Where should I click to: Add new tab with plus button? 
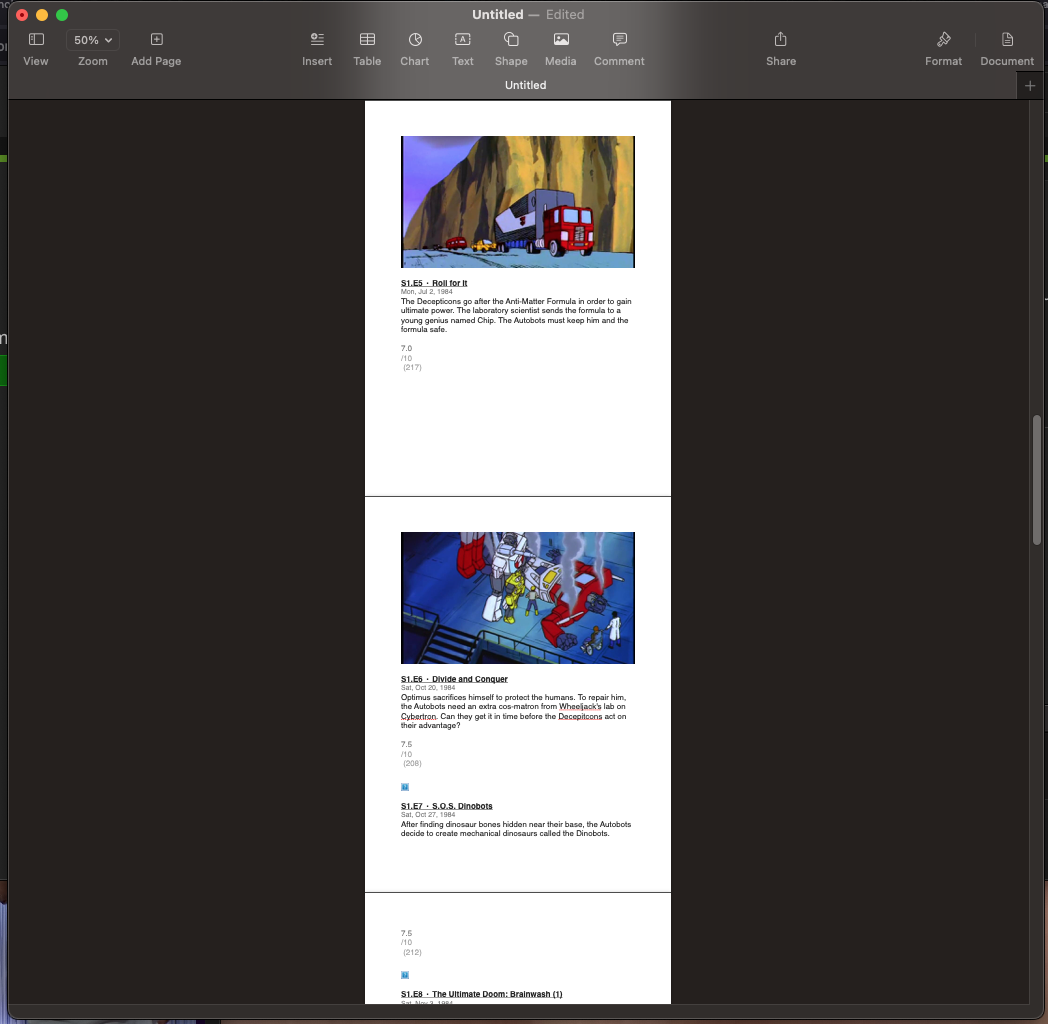(x=1030, y=86)
